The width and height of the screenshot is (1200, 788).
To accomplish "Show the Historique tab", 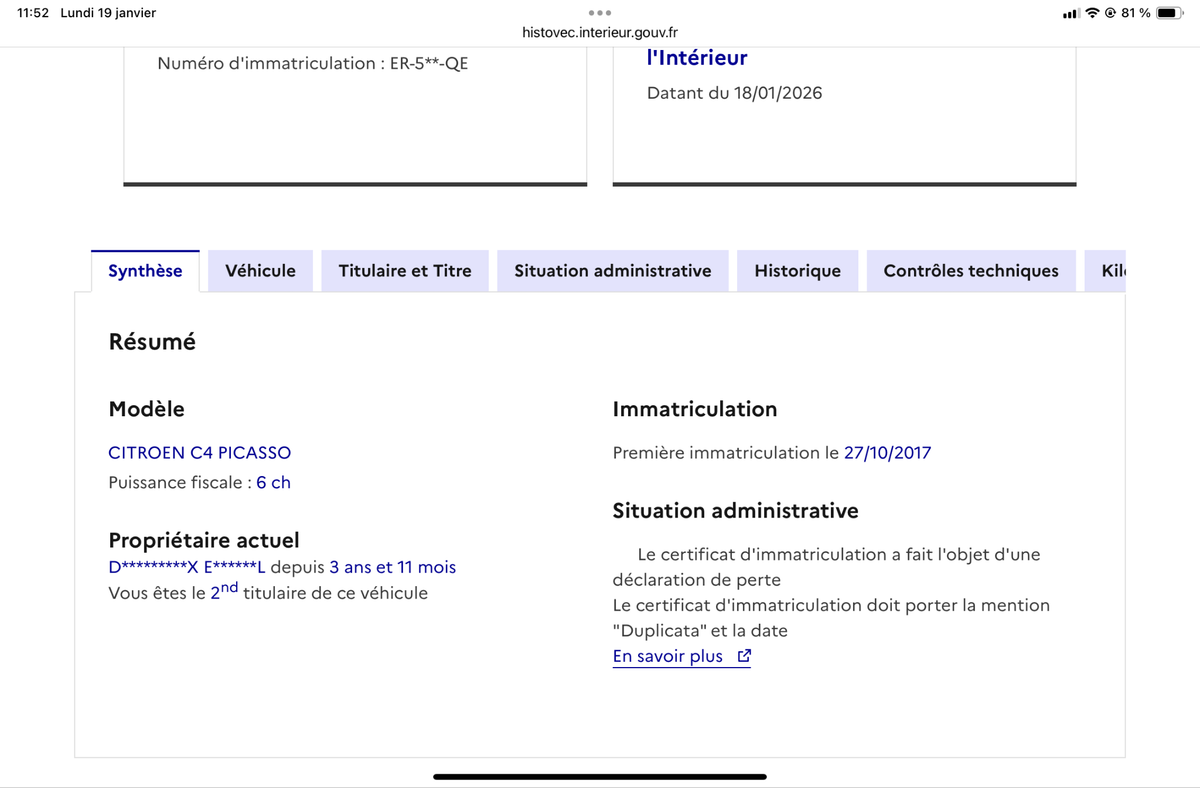I will pyautogui.click(x=797, y=271).
